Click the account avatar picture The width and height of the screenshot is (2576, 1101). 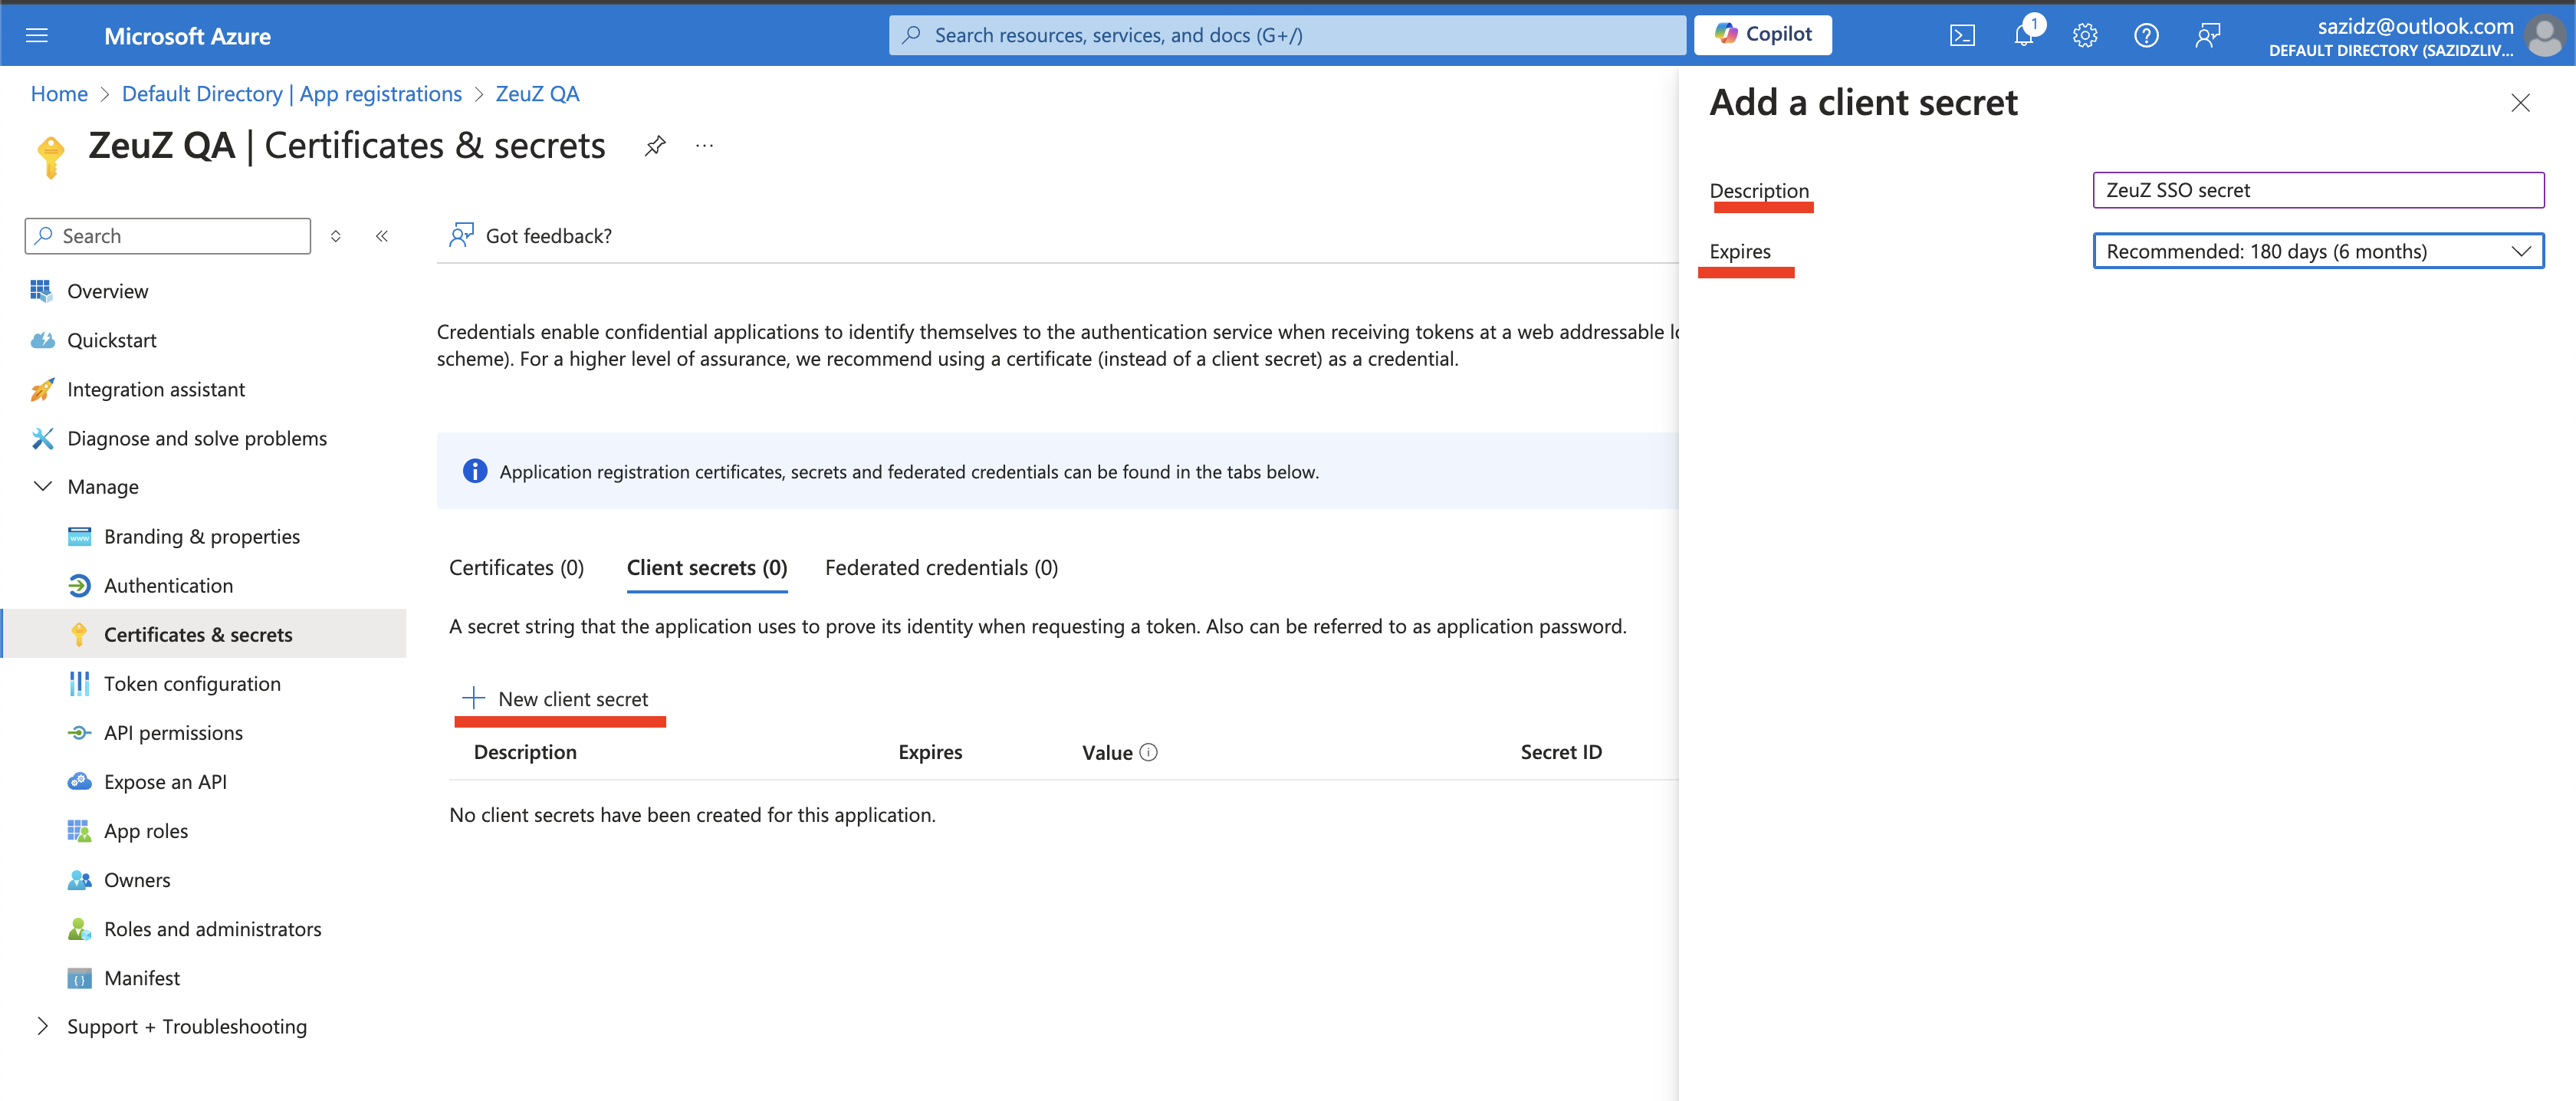point(2545,36)
